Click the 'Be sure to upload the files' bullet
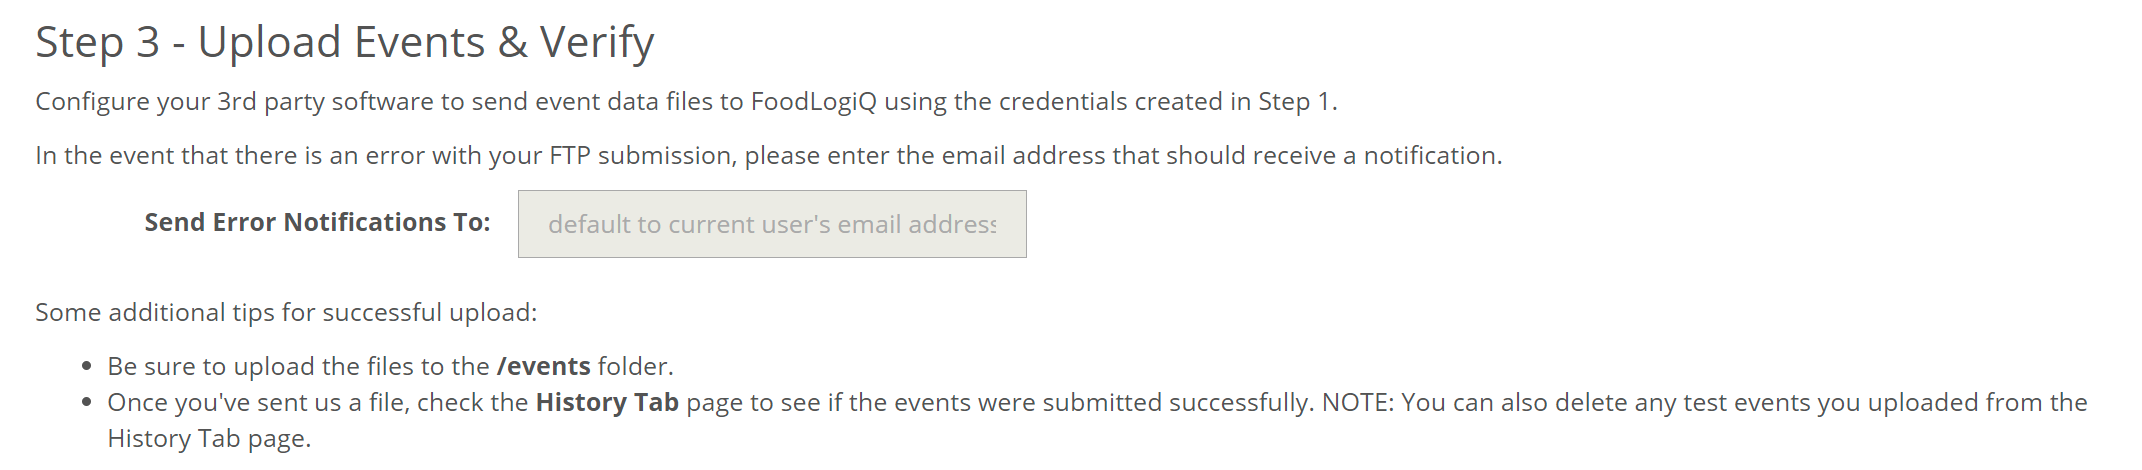Viewport: 2142px width, 470px height. click(x=391, y=366)
